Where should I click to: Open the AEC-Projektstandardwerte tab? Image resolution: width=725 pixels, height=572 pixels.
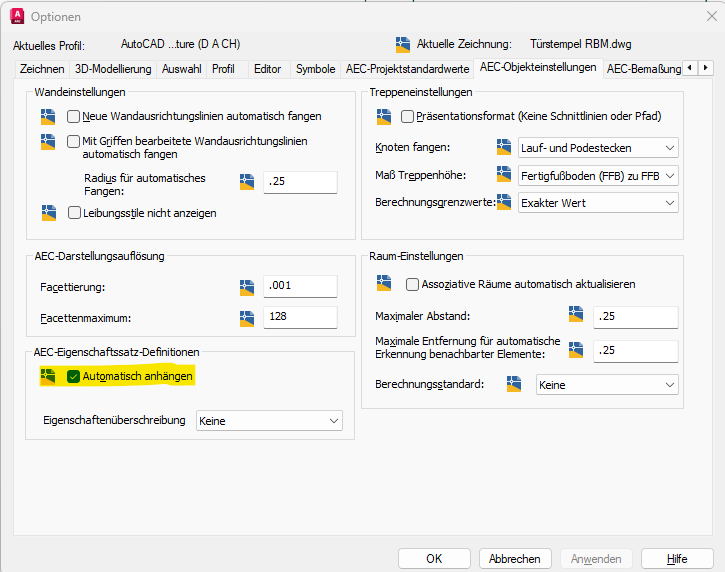point(407,69)
